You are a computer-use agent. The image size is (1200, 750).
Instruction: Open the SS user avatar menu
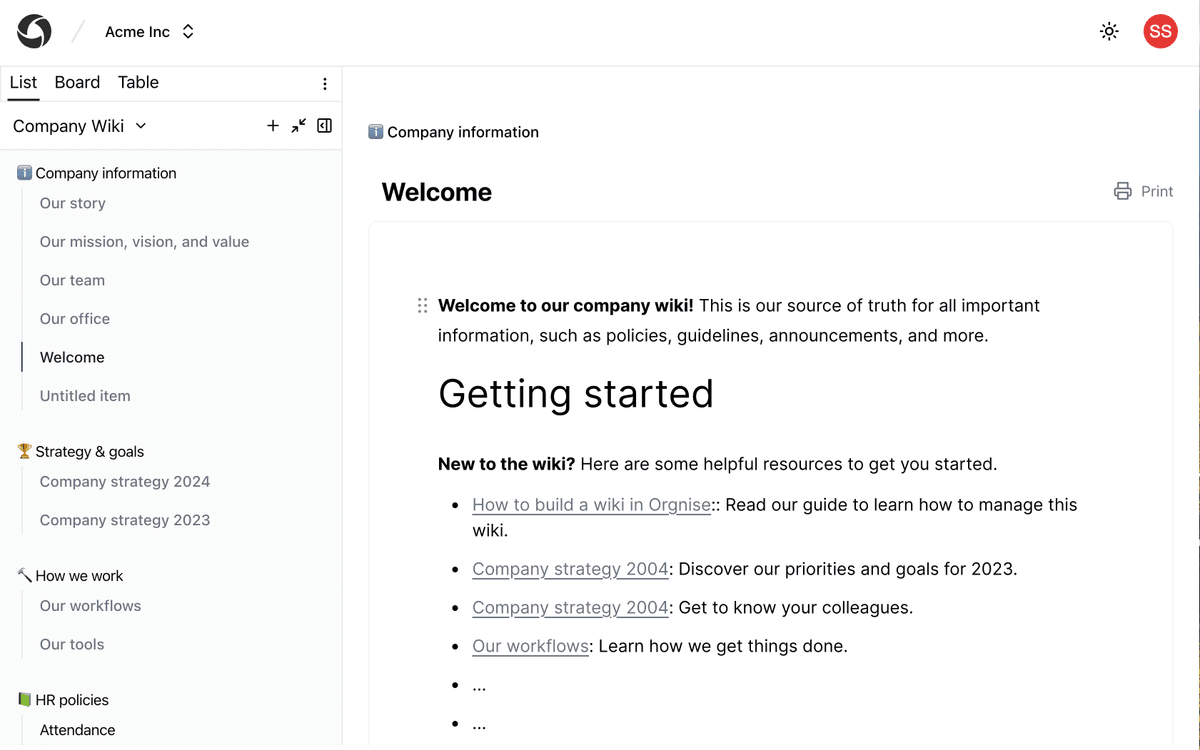1160,32
